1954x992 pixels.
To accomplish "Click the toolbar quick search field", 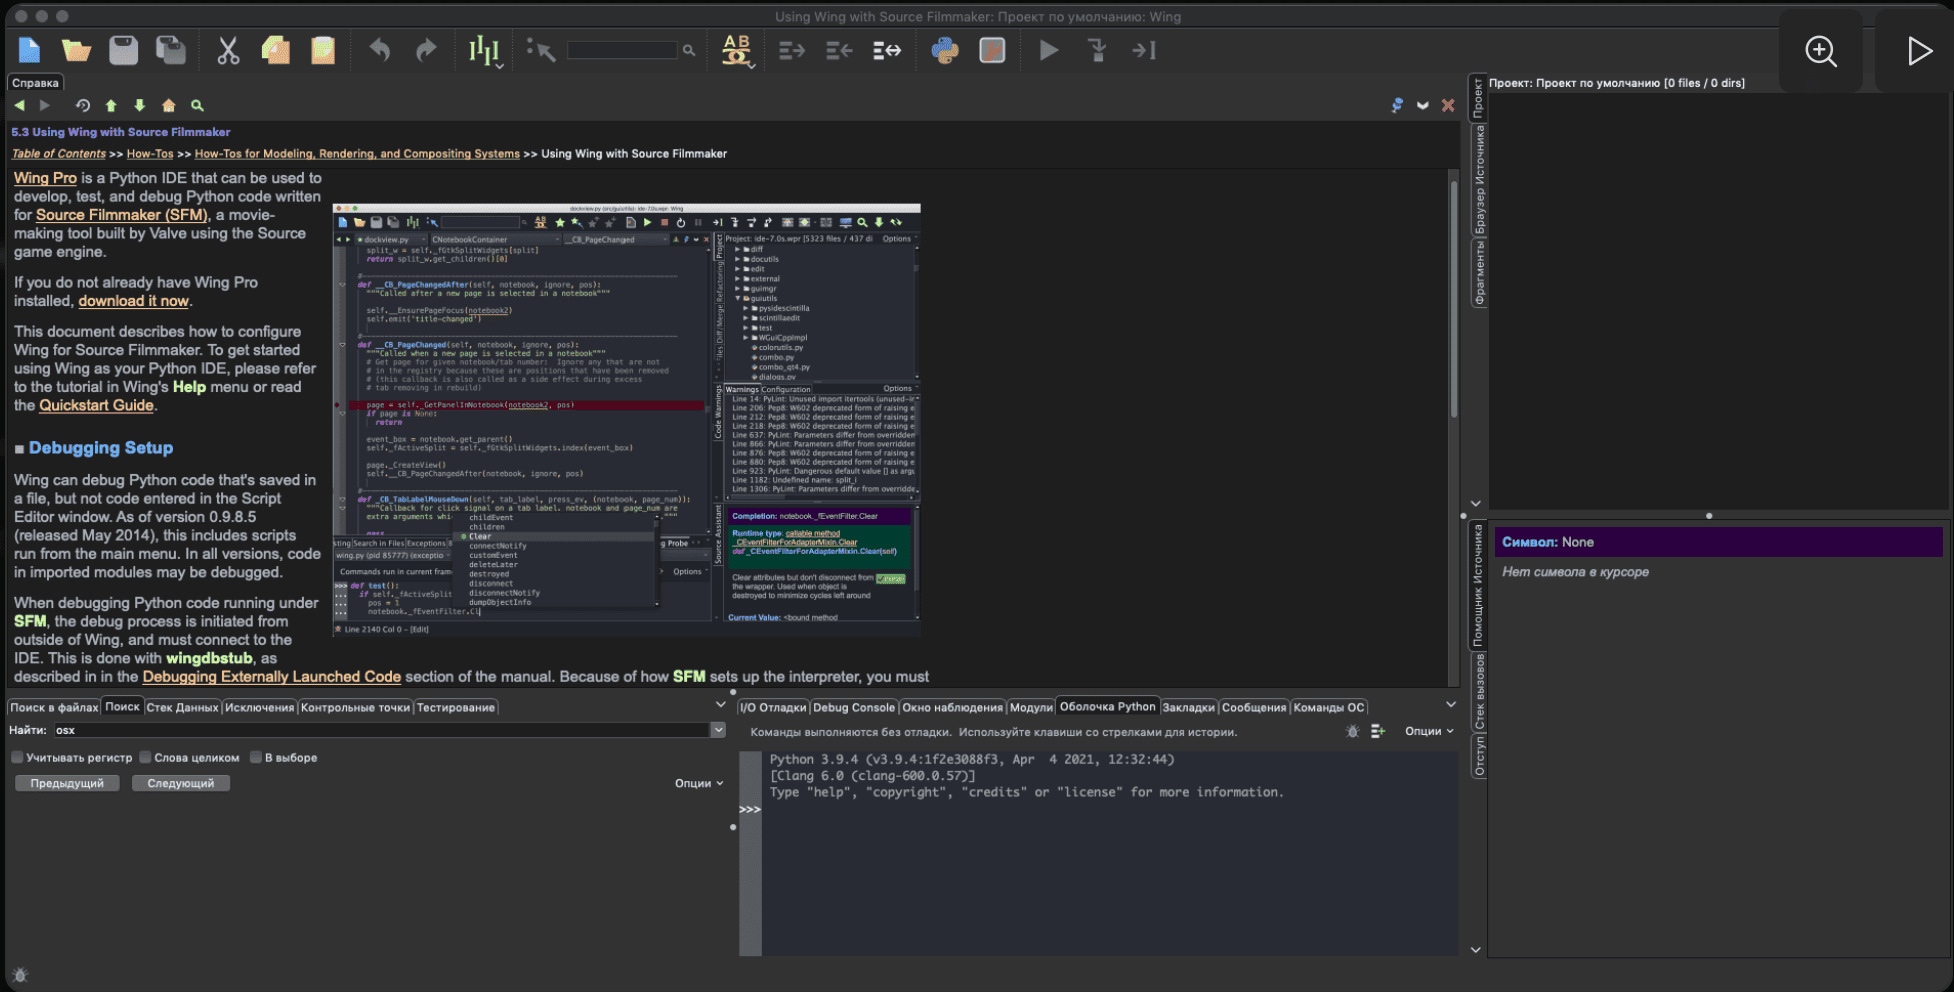I will coord(622,50).
